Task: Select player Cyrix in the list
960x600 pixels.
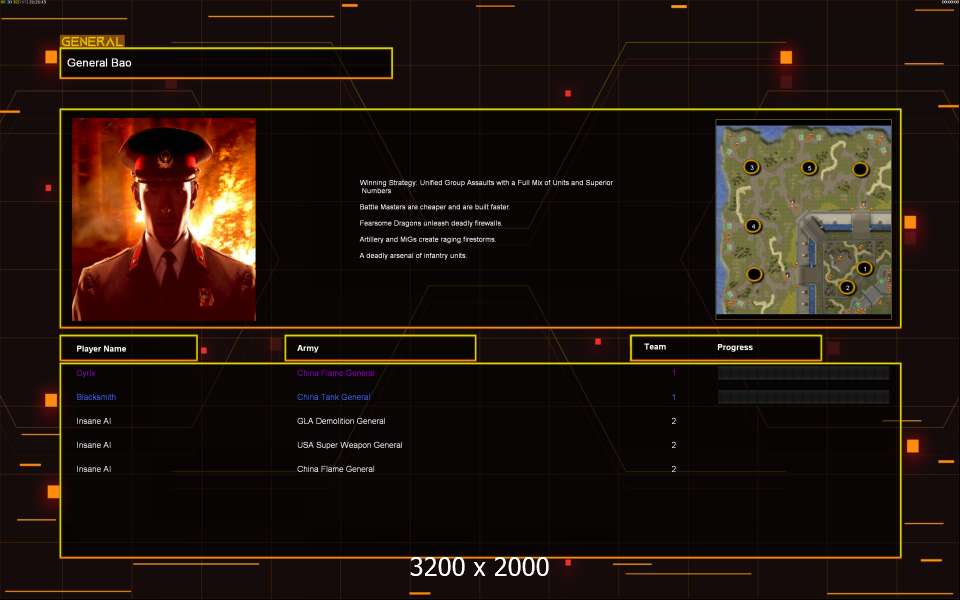Action: [86, 373]
